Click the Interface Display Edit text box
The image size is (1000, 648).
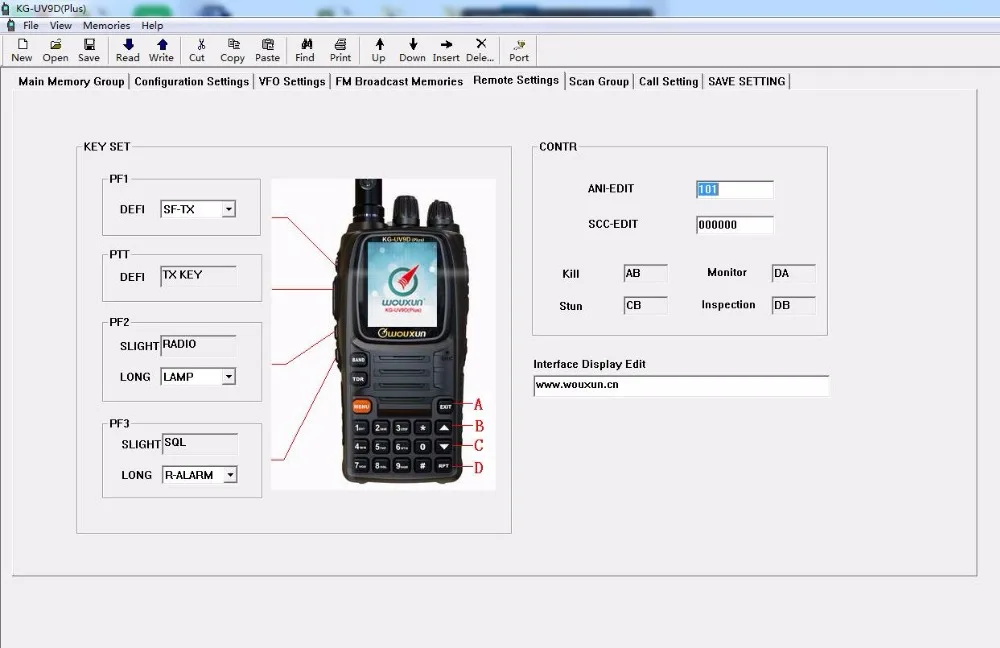681,385
